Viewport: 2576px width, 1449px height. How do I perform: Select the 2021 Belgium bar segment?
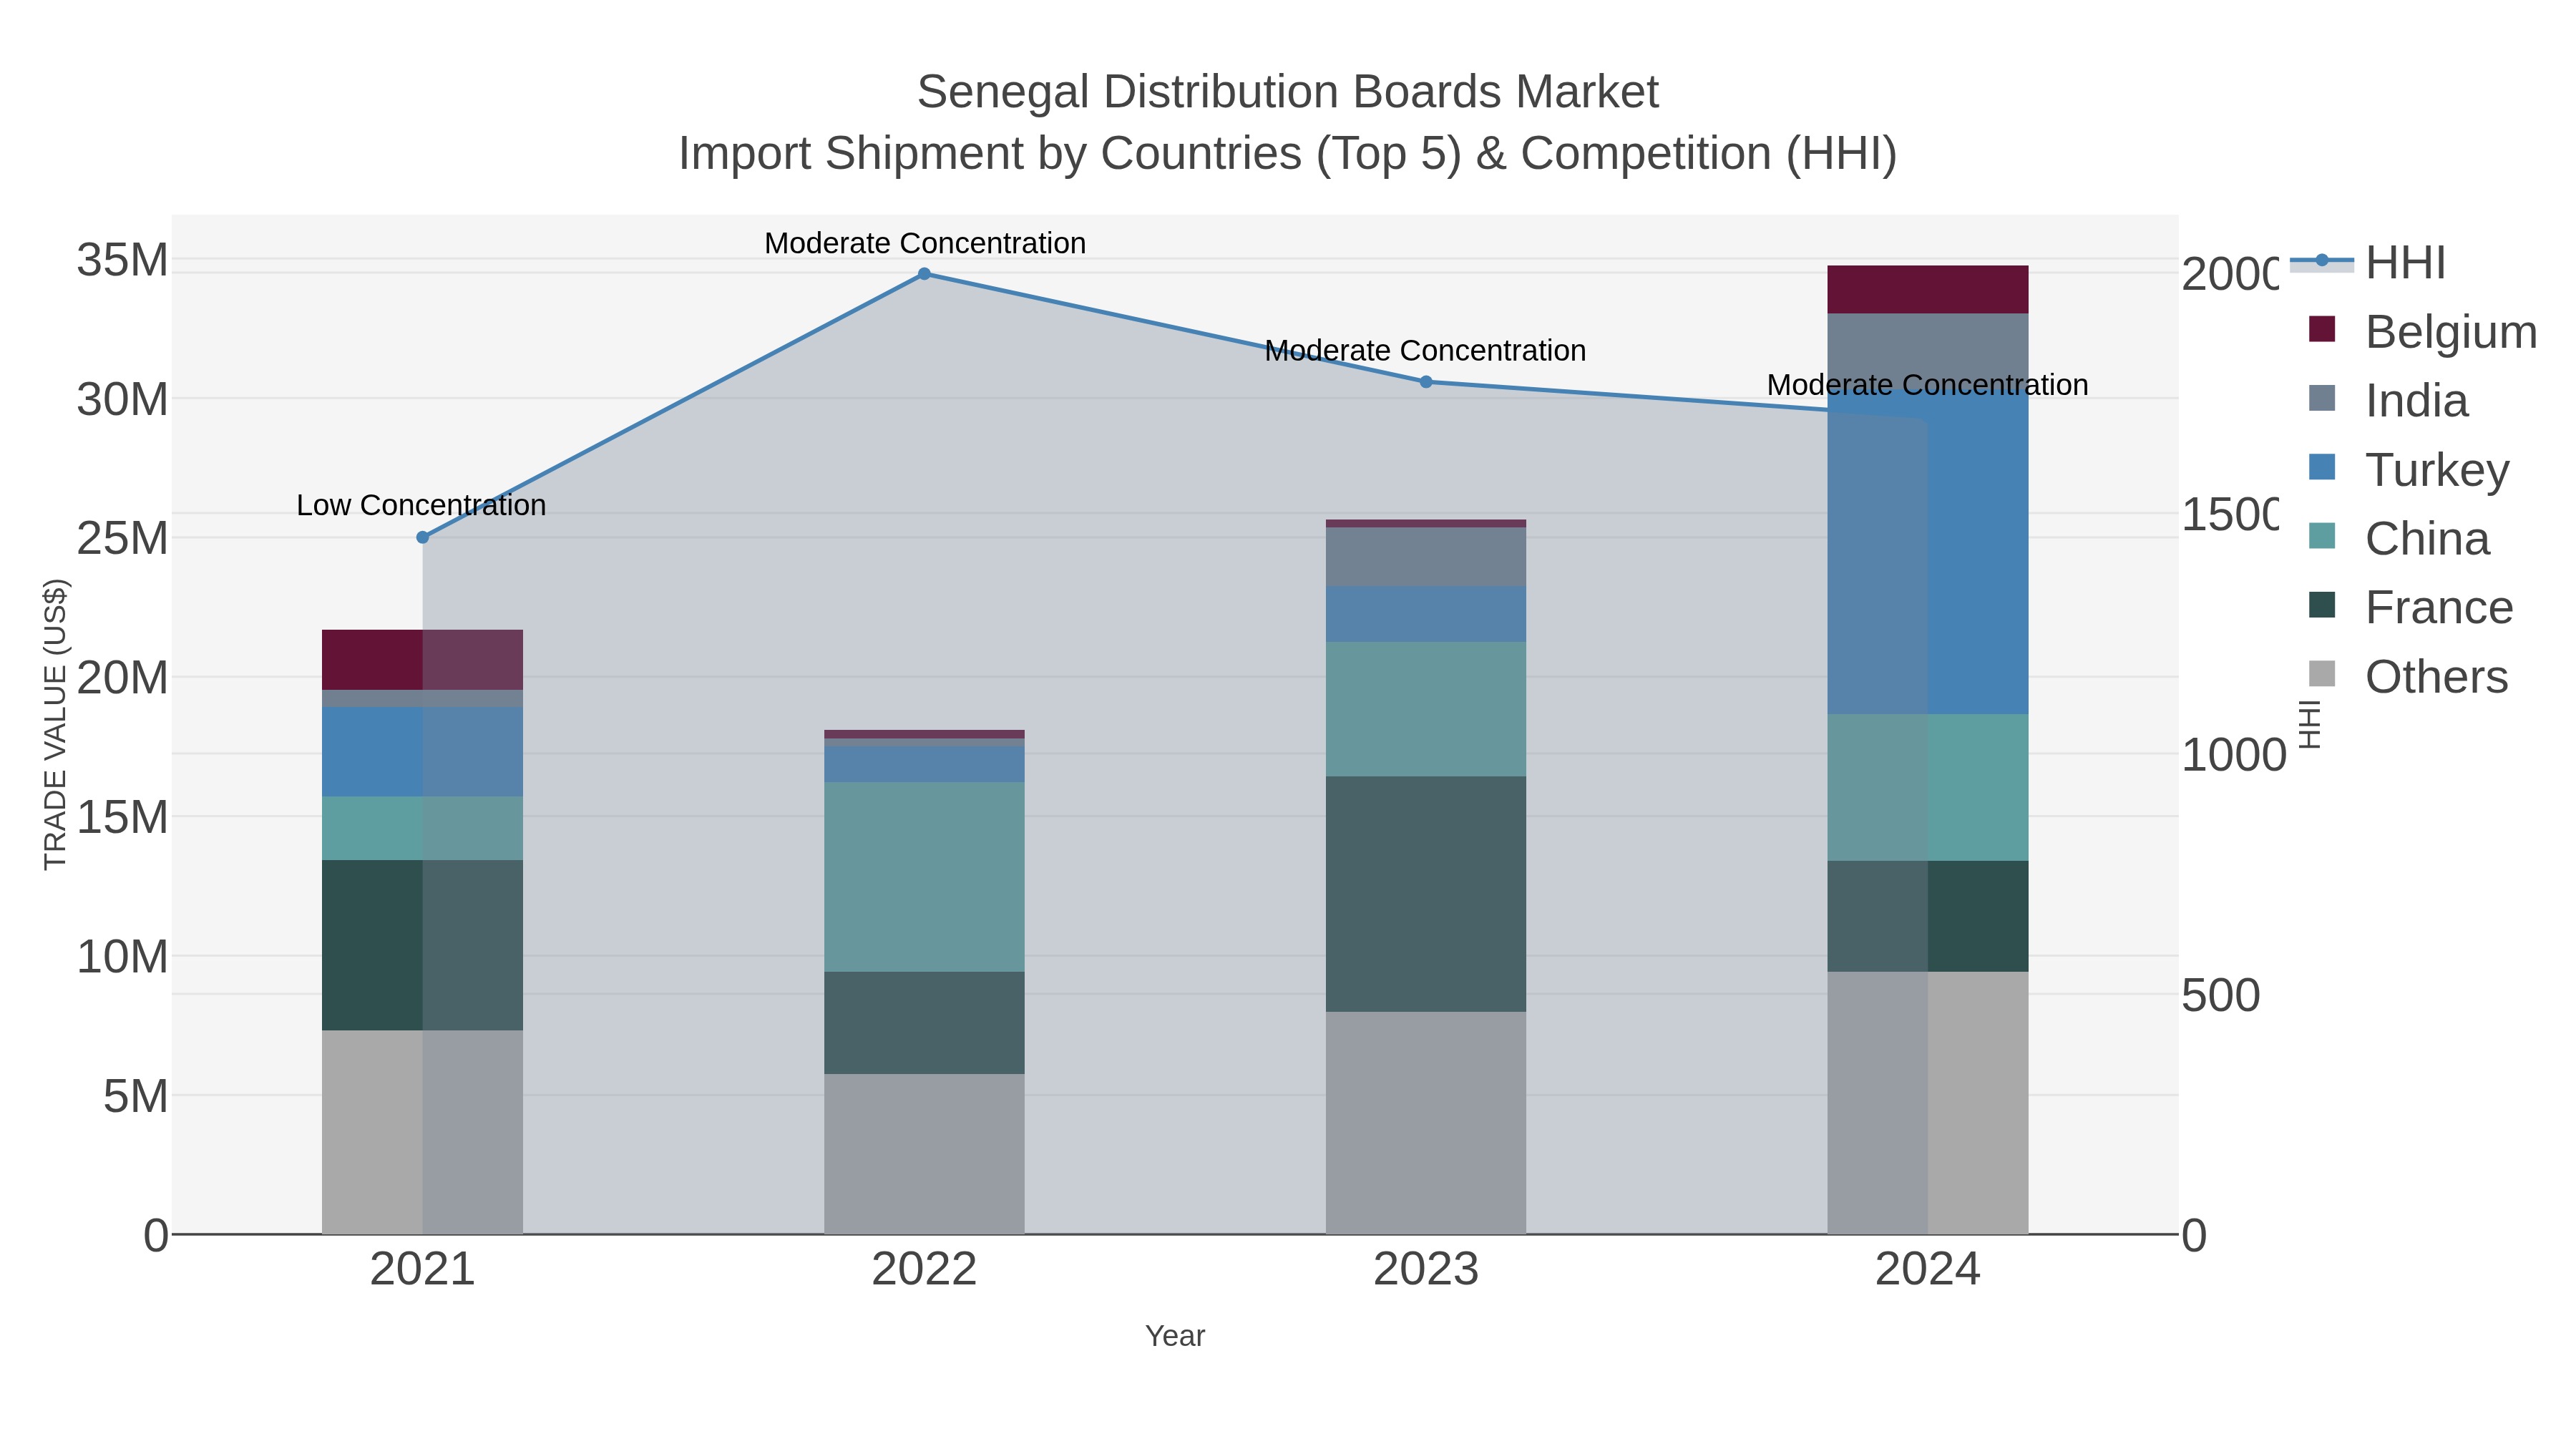coord(422,660)
